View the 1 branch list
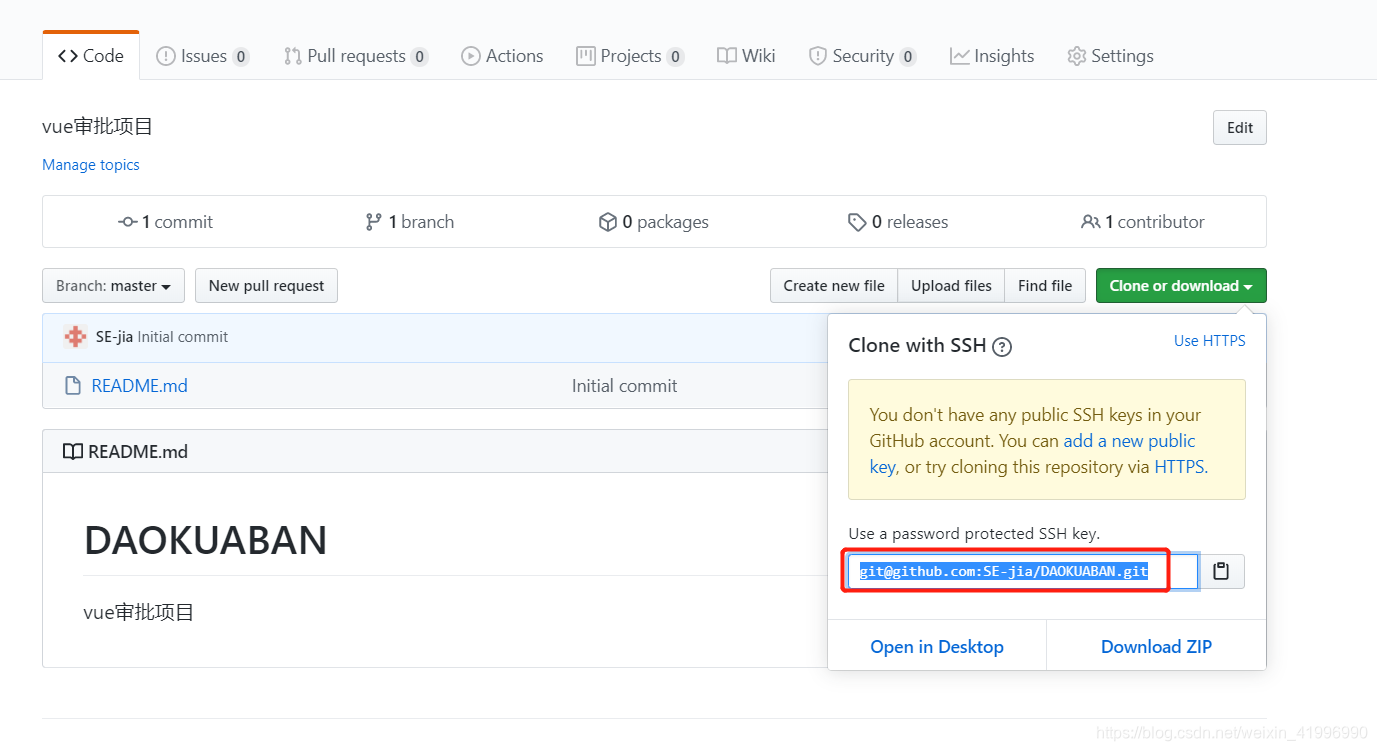1377x751 pixels. tap(409, 222)
